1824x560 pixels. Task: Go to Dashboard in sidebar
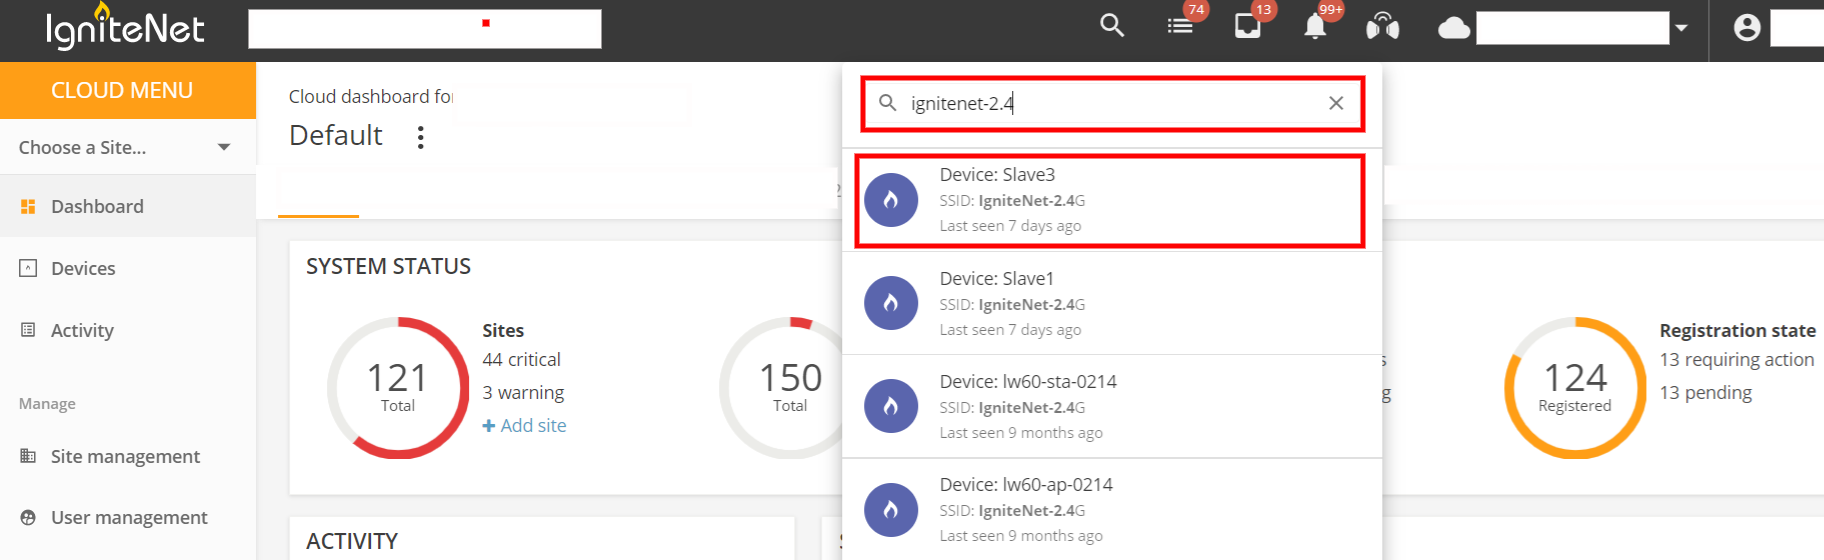point(128,206)
